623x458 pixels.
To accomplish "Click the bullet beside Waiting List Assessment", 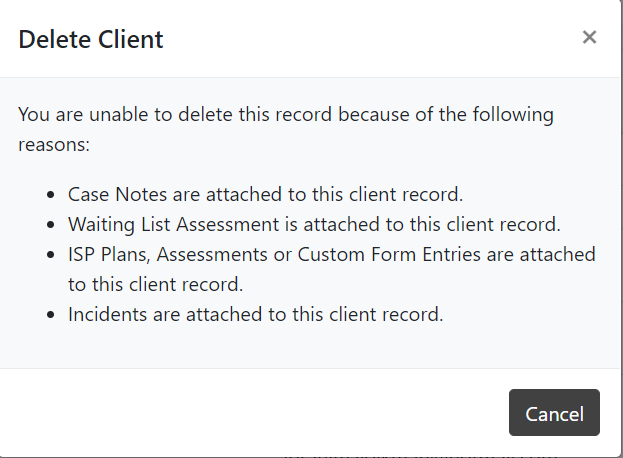I will 53,225.
